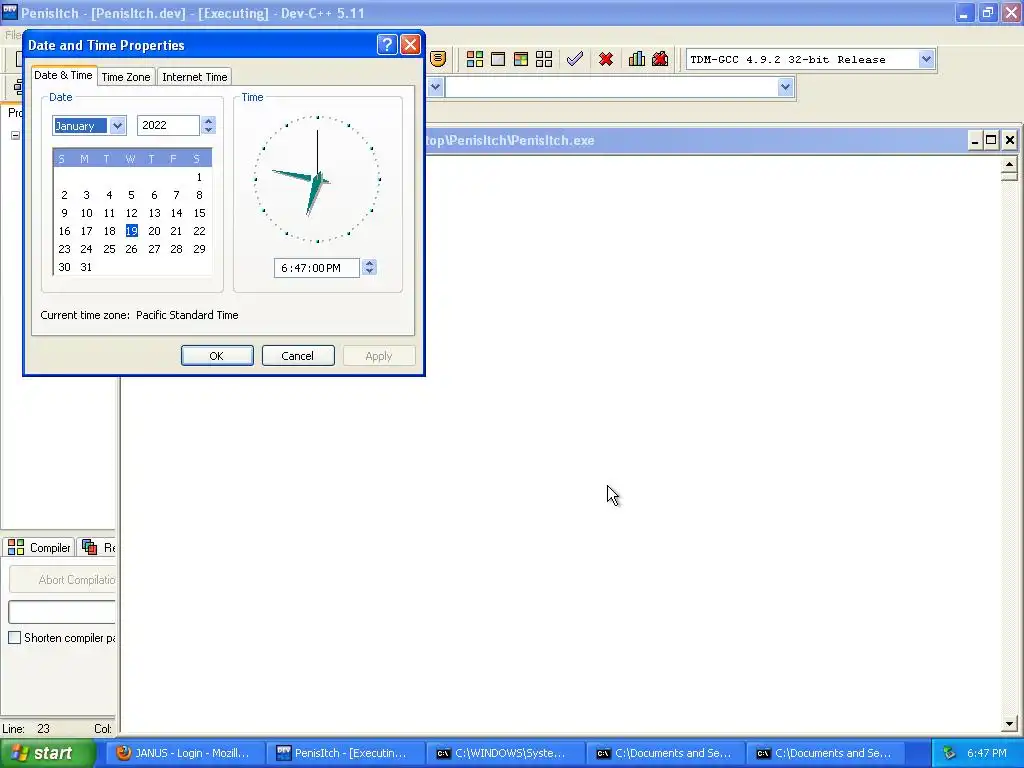Click the Run icon in Dev-C++ toolbar
The width and height of the screenshot is (1024, 768).
click(498, 59)
